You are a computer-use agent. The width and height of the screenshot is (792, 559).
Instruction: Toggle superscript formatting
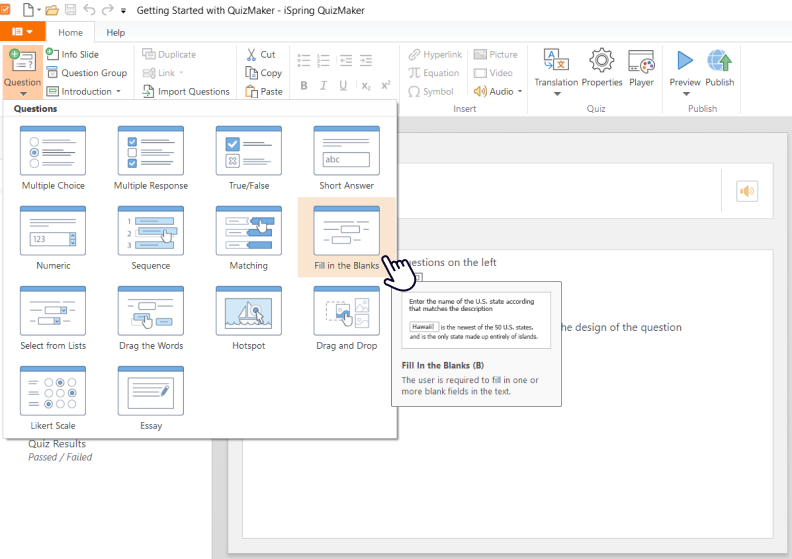tap(385, 85)
